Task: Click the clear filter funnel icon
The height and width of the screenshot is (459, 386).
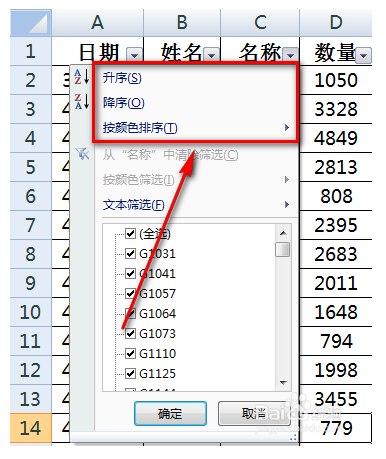Action: [x=82, y=154]
